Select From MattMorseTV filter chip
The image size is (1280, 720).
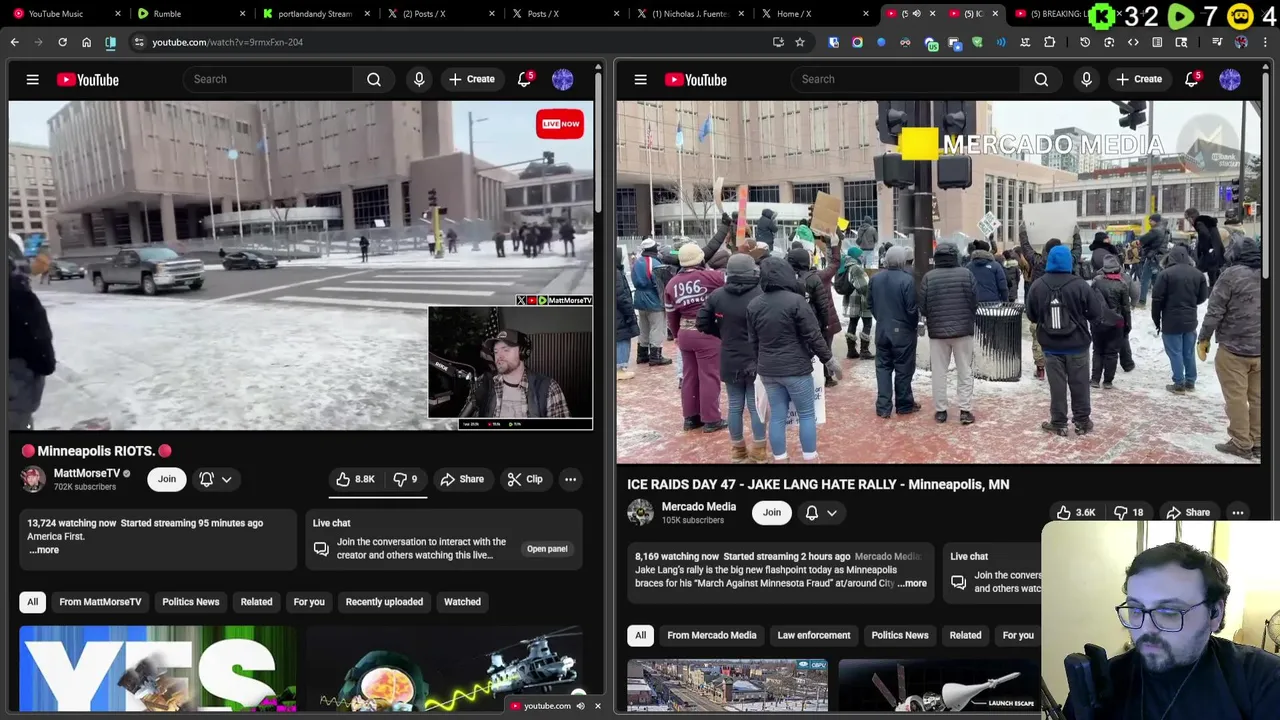[x=100, y=602]
